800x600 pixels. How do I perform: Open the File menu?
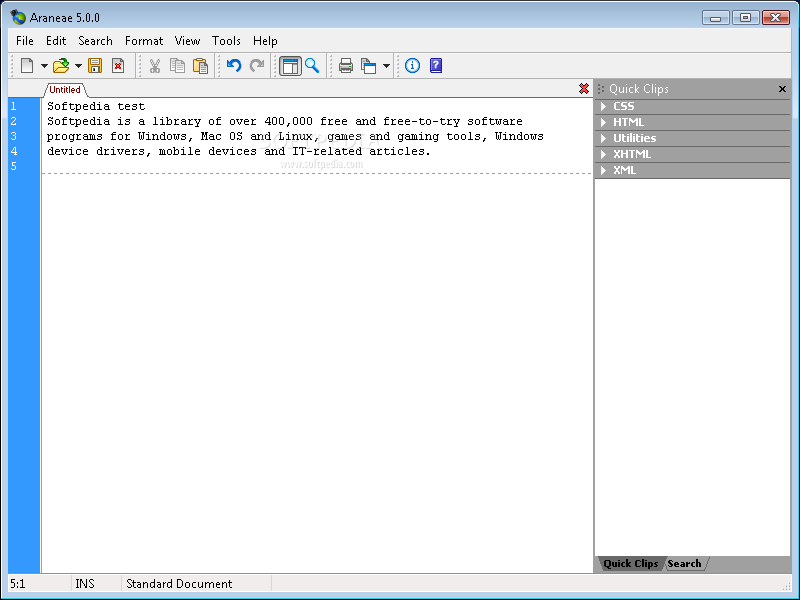[x=24, y=41]
